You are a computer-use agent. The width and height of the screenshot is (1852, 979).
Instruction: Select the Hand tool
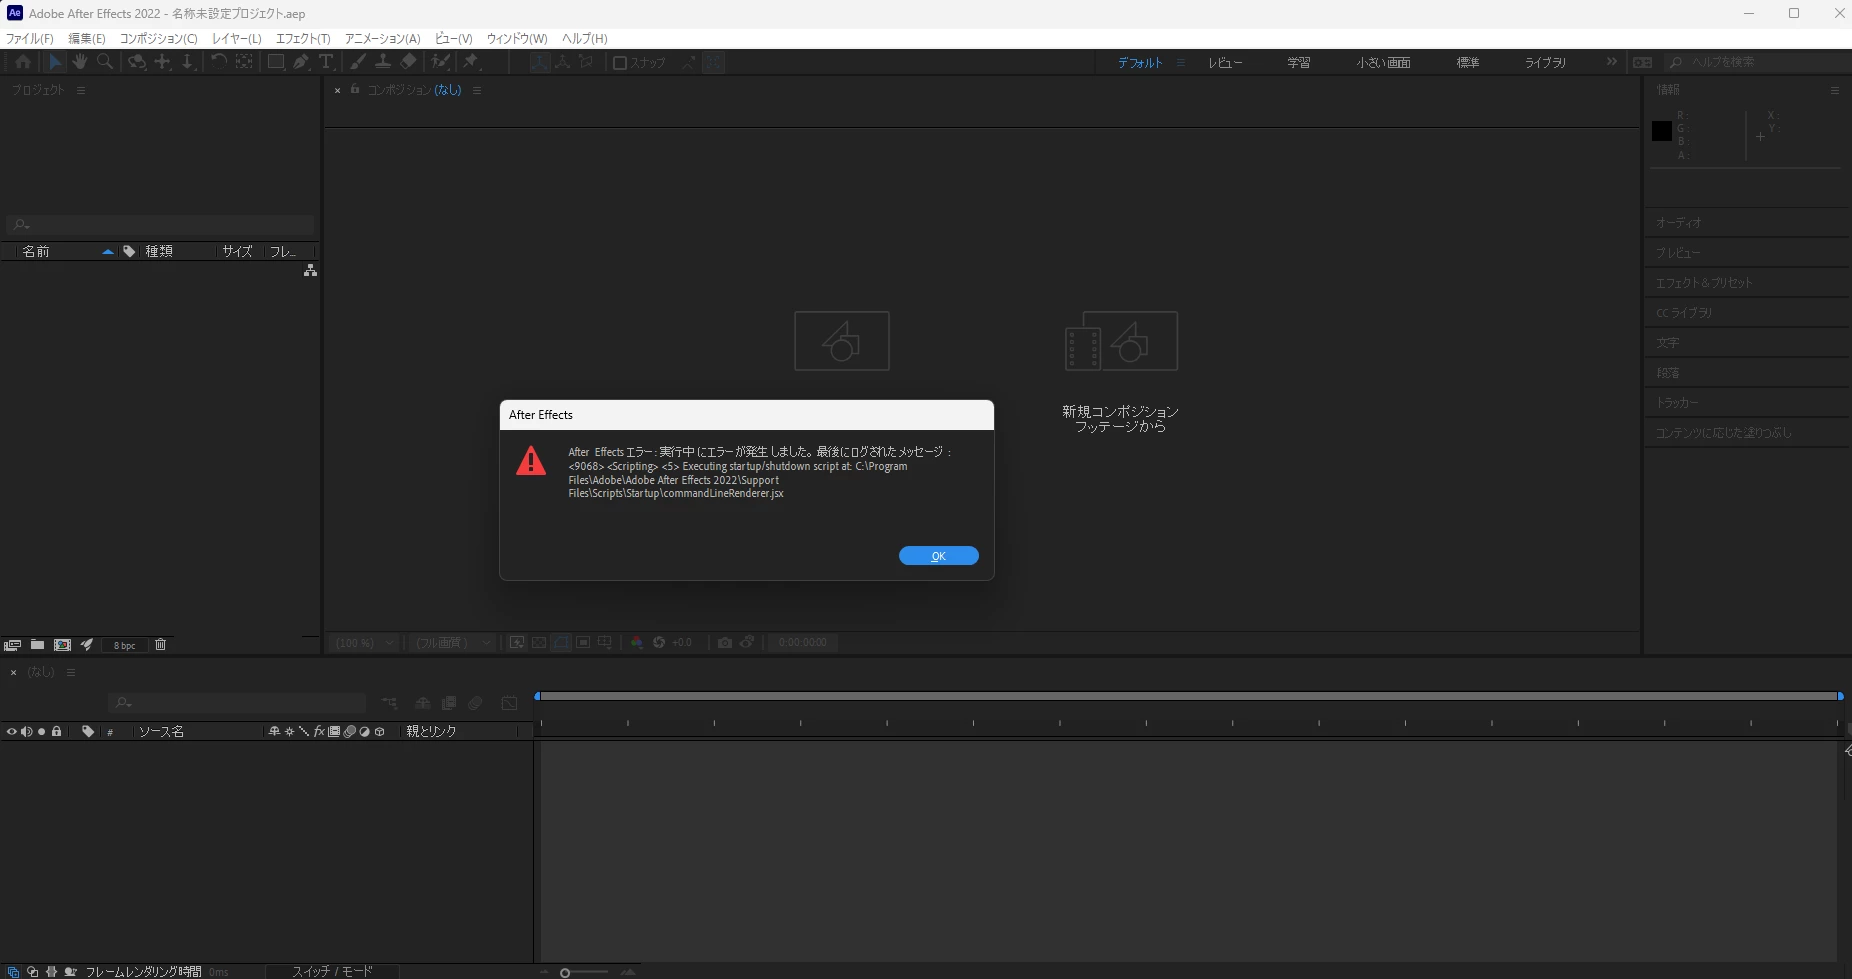pos(79,62)
